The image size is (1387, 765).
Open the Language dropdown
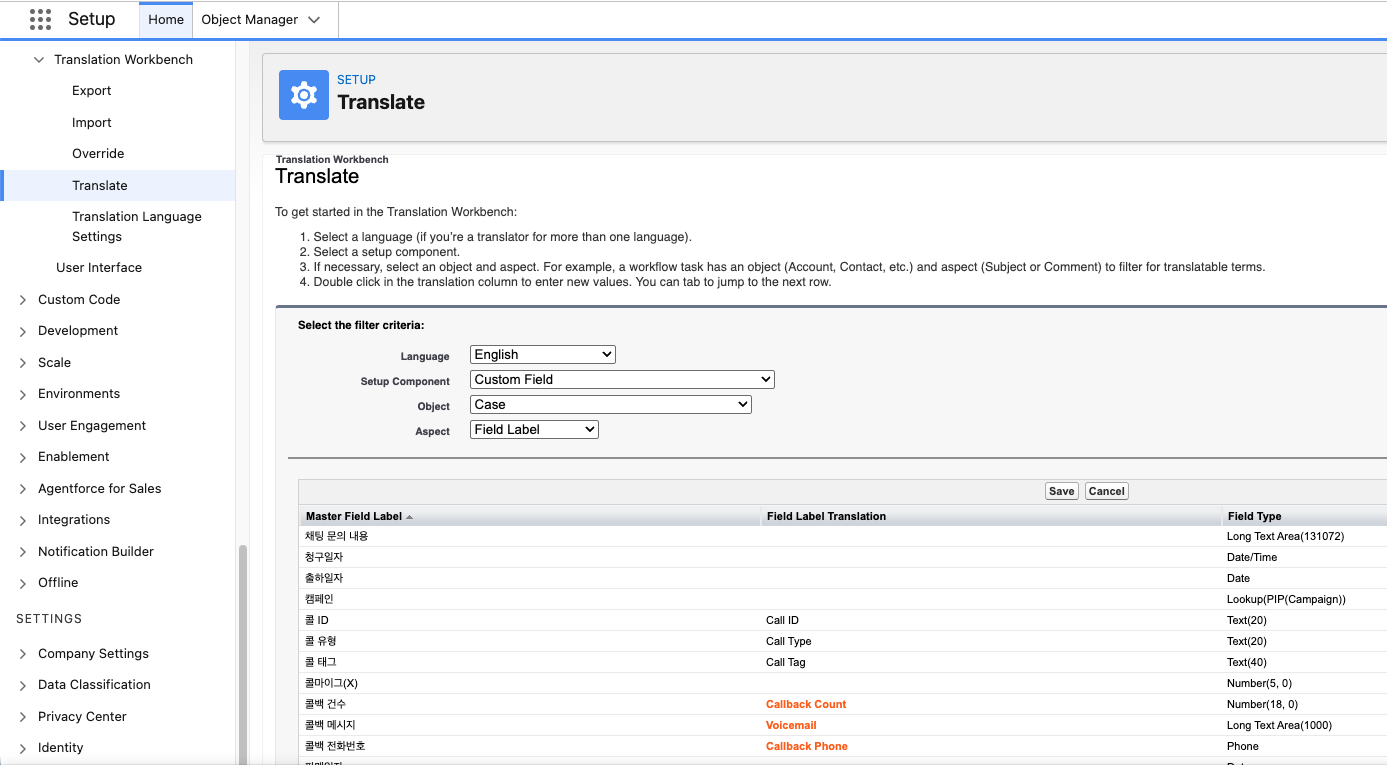click(542, 355)
